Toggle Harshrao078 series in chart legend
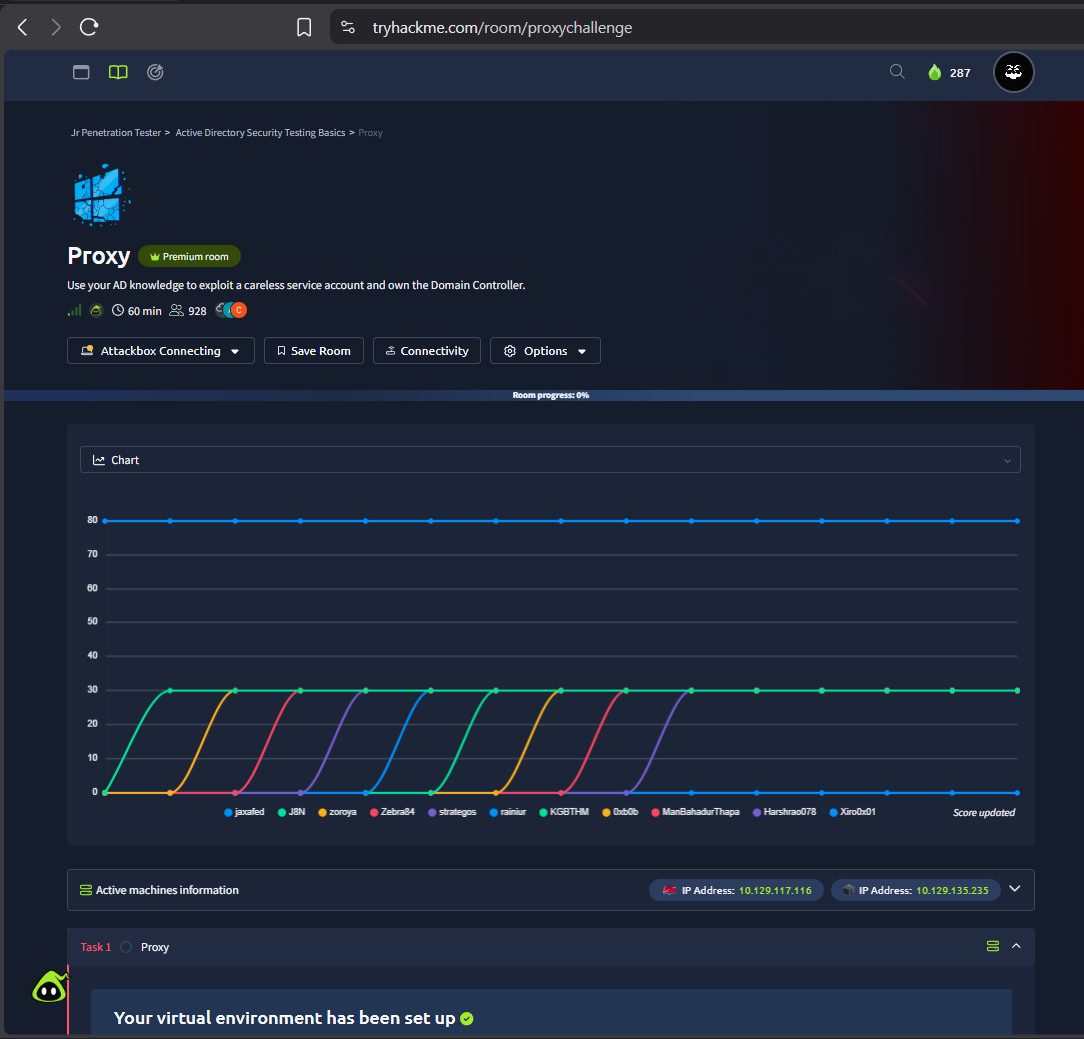 tap(785, 812)
